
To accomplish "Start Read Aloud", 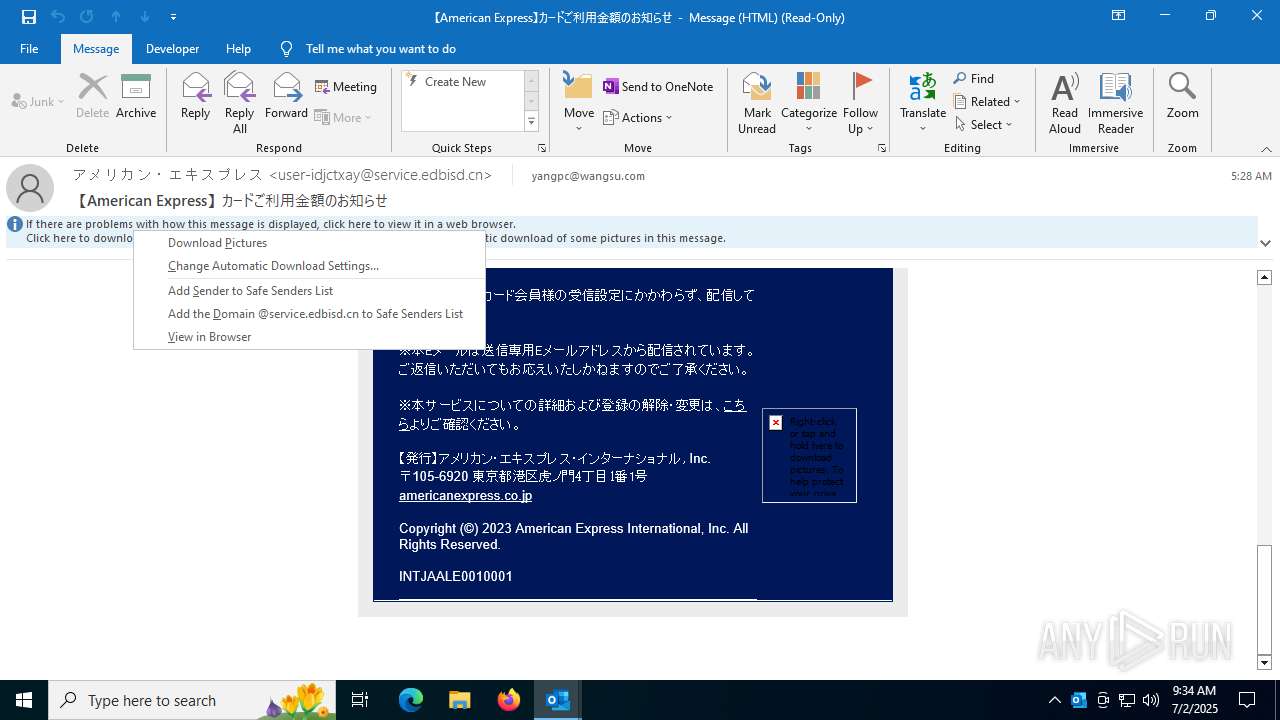I will (1065, 103).
